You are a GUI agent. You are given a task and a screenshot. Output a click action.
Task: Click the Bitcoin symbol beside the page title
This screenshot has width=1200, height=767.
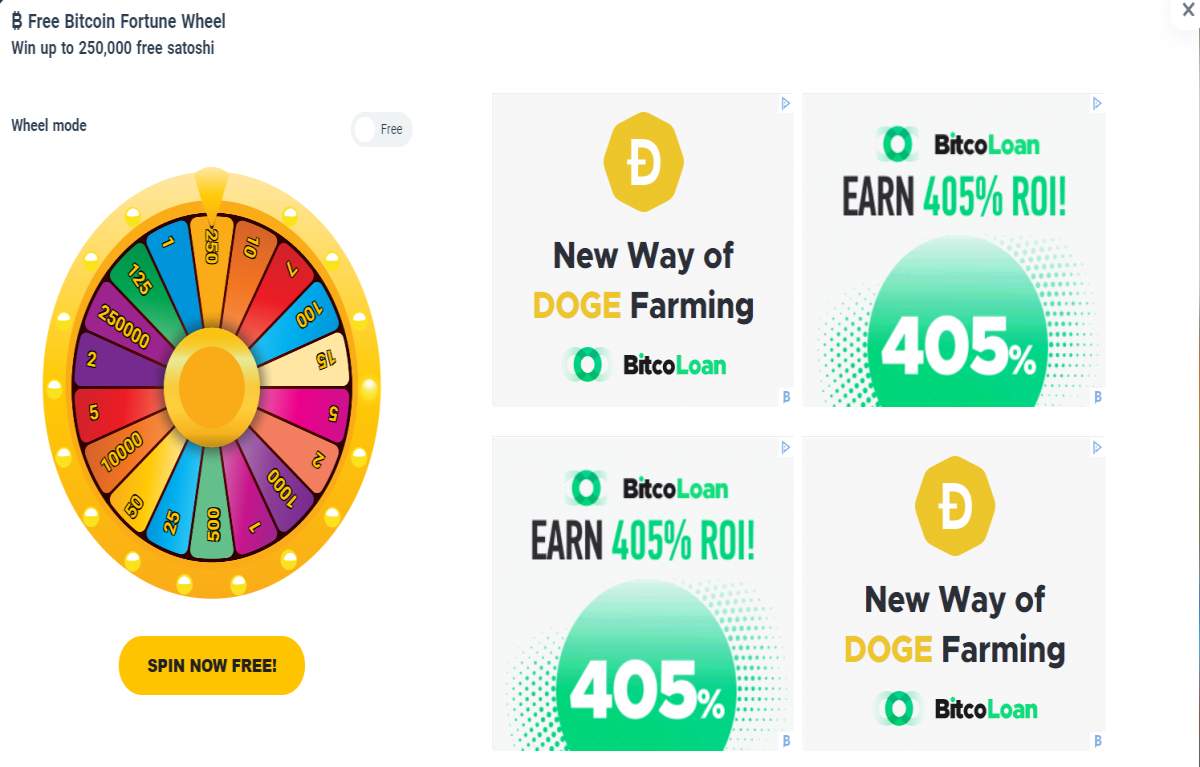[x=17, y=21]
